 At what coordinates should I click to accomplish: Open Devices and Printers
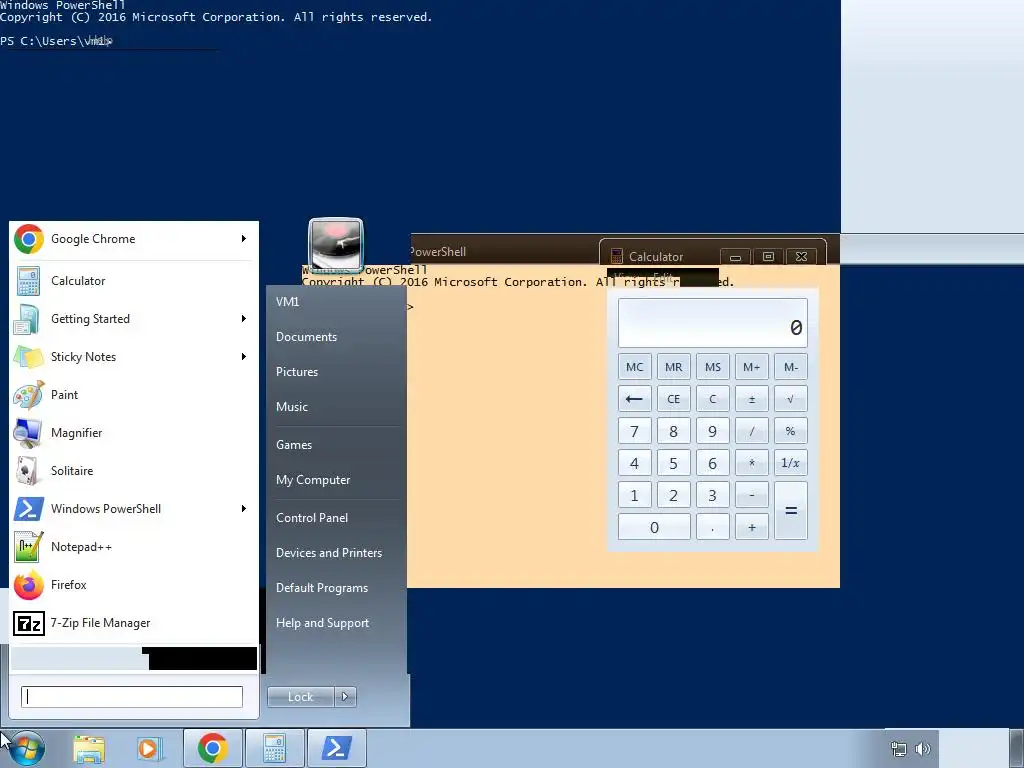328,553
